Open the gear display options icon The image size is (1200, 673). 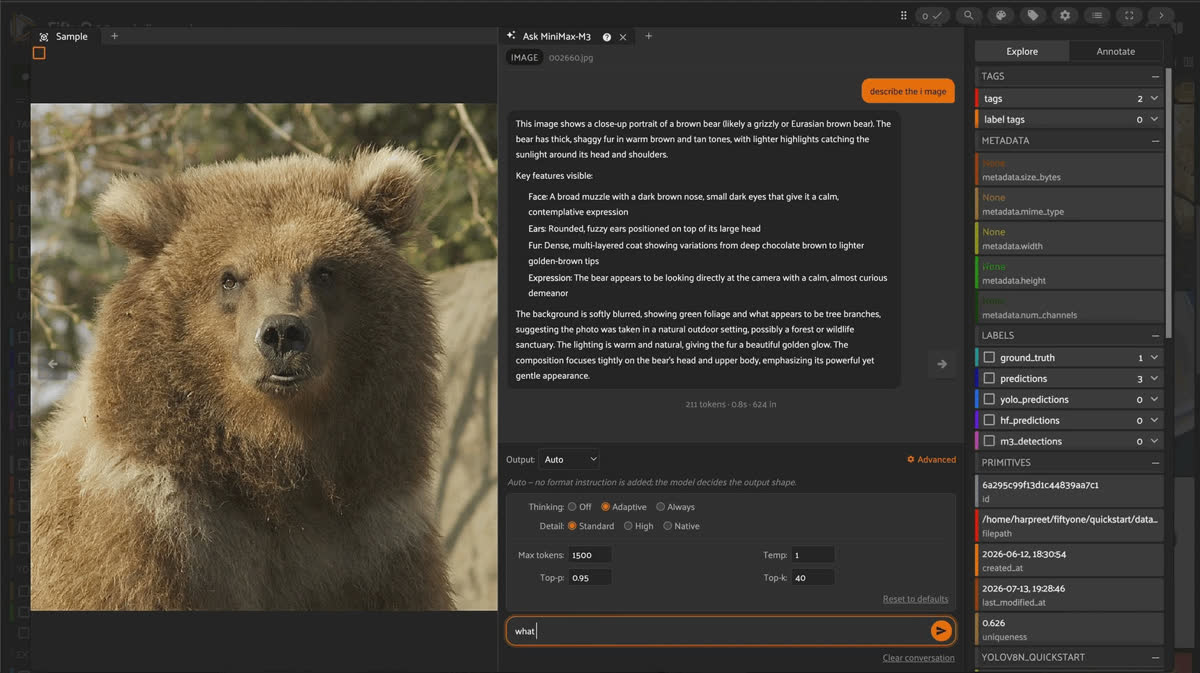pos(1065,15)
